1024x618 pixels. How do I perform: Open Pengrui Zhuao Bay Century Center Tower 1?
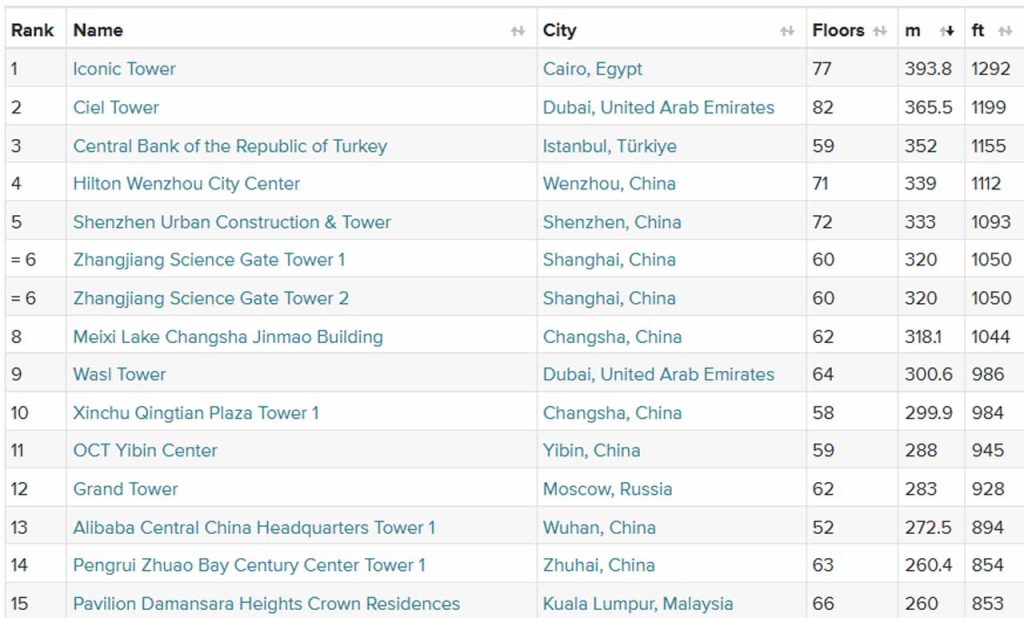[249, 564]
